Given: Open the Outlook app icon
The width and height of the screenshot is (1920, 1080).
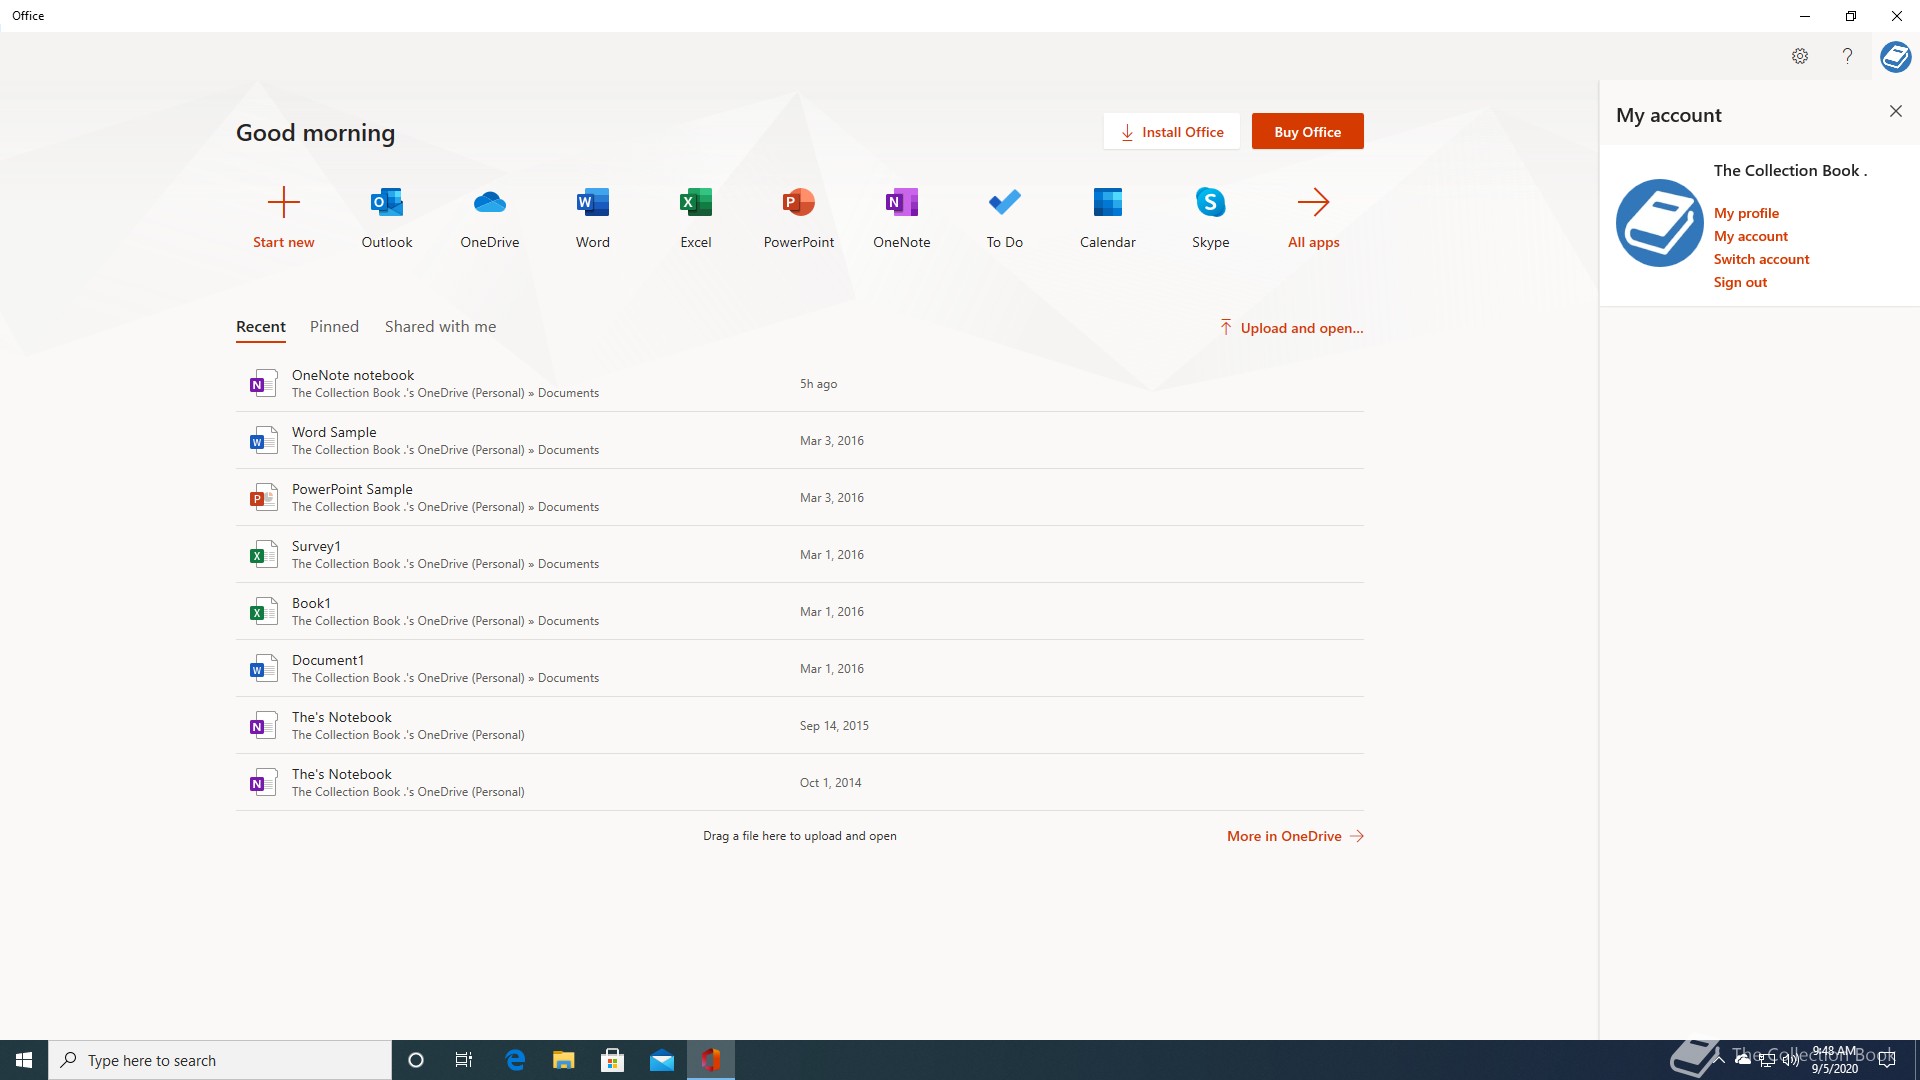Looking at the screenshot, I should tap(386, 203).
